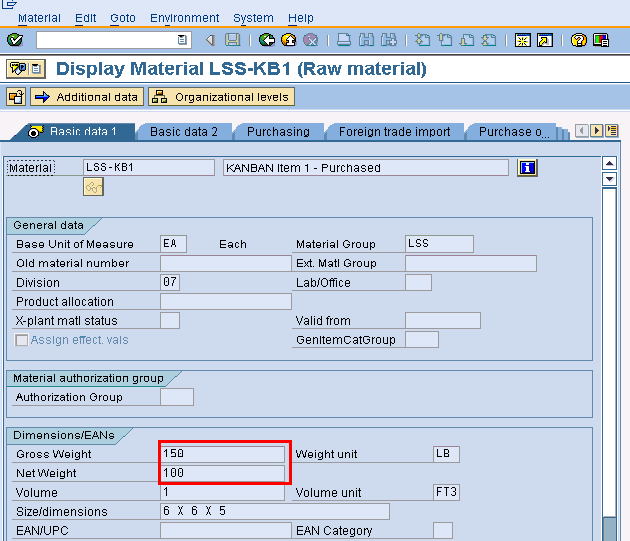Click the Valid from date field
Image resolution: width=630 pixels, height=541 pixels.
coord(443,320)
